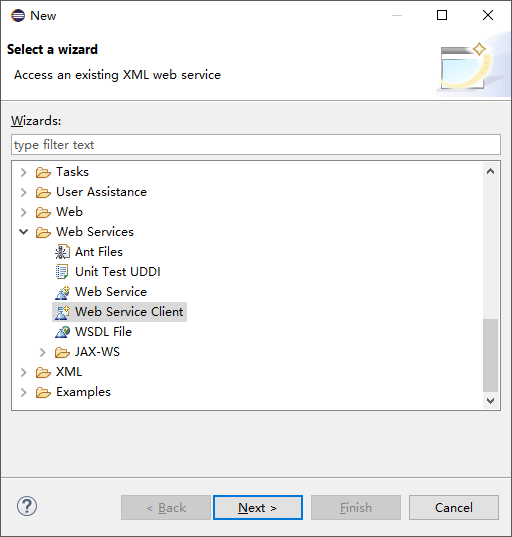Image resolution: width=512 pixels, height=537 pixels.
Task: Expand the User Assistance category
Action: pos(24,192)
